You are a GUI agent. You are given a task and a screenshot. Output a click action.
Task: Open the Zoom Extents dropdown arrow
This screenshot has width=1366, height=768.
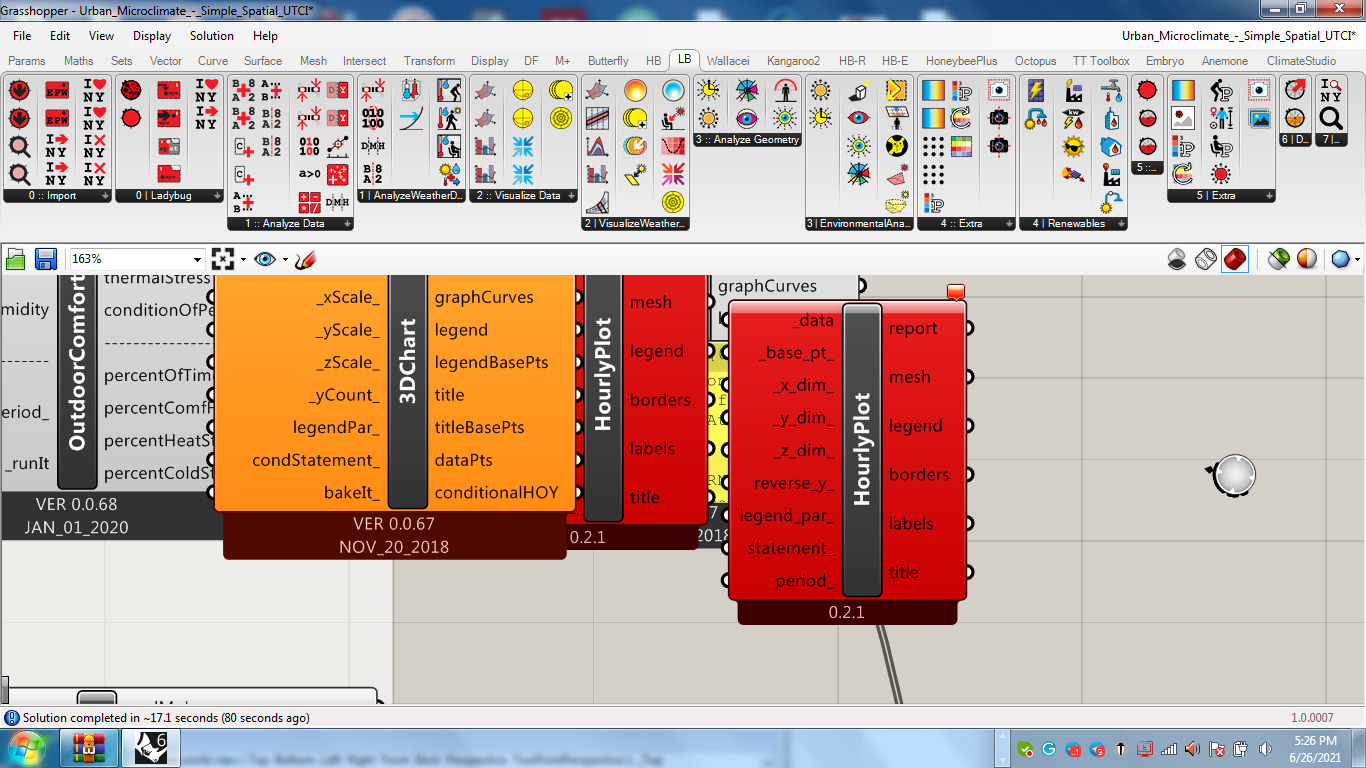point(243,260)
